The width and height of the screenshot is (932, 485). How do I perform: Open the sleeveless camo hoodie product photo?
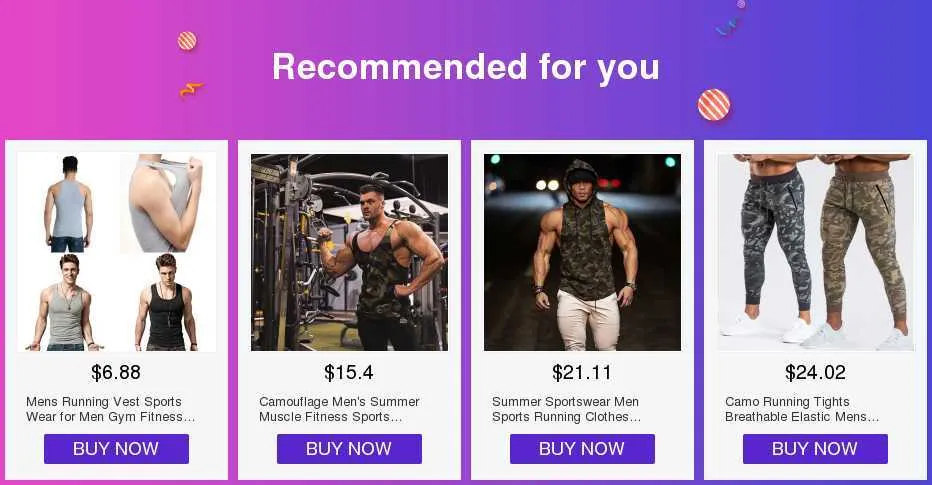(582, 252)
